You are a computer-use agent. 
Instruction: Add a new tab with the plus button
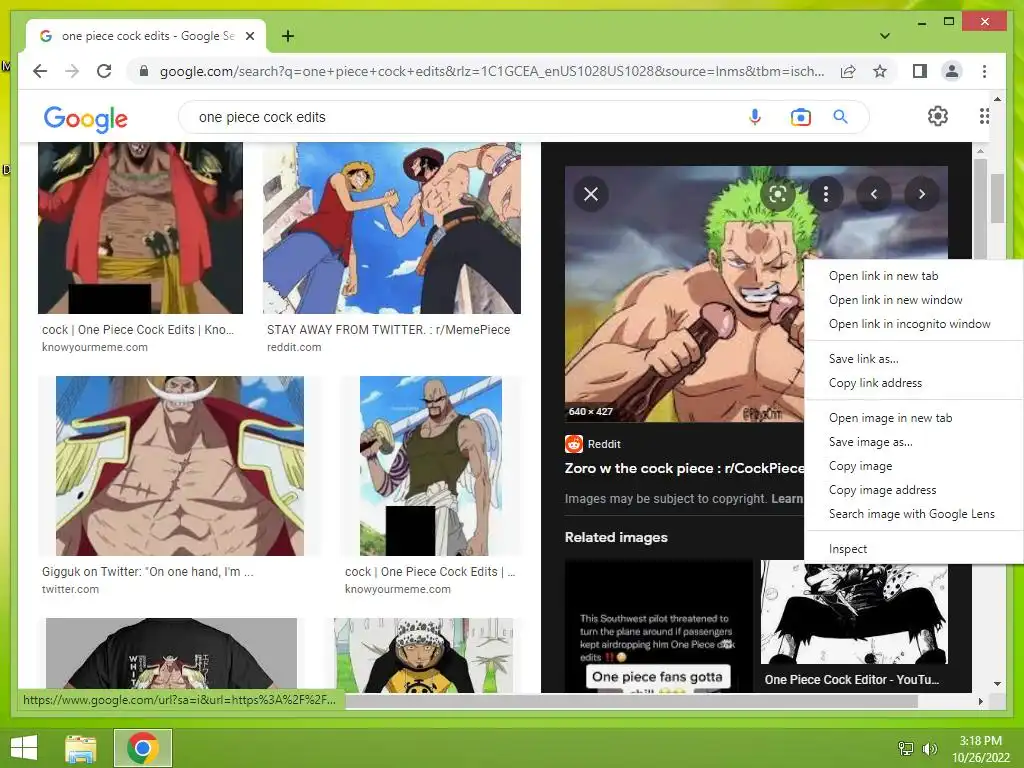coord(287,36)
